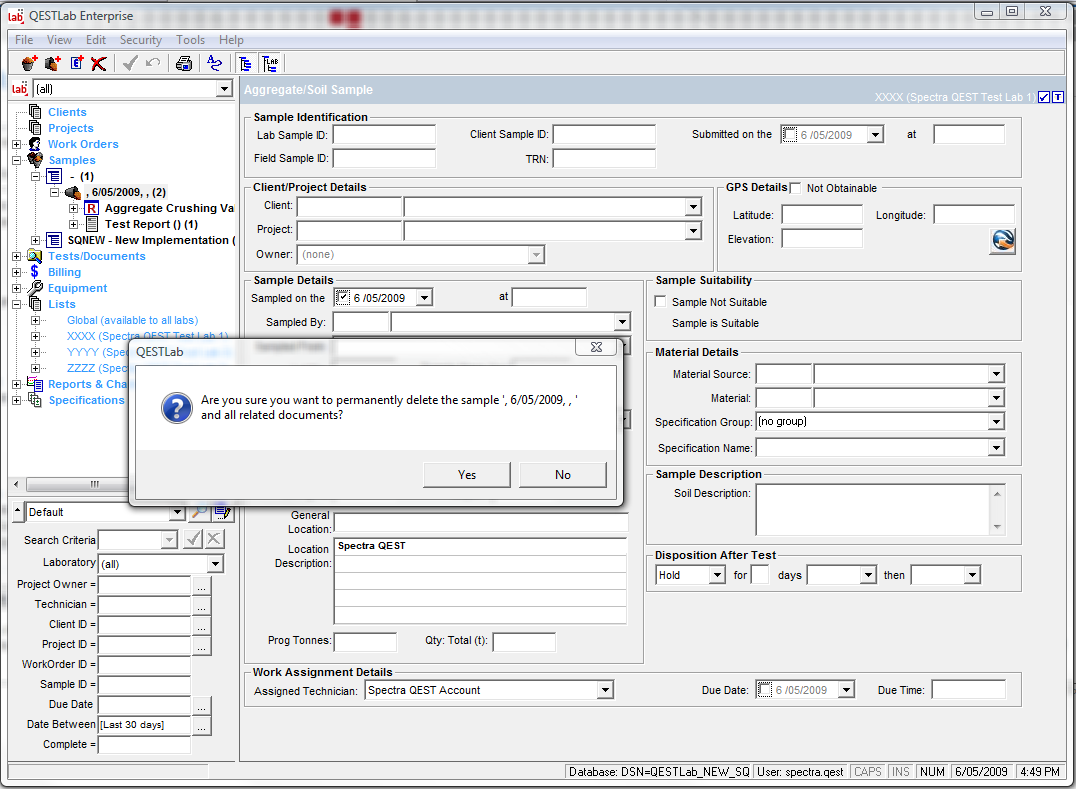Open the Assigned Technician dropdown
The image size is (1076, 789).
605,690
